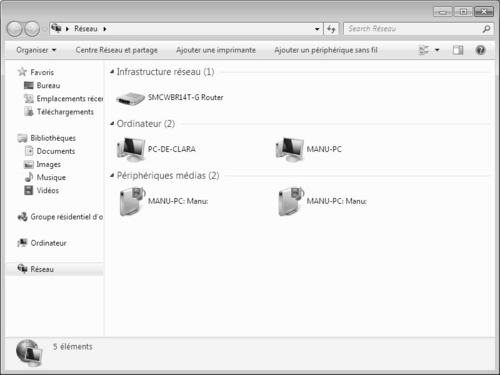
Task: Click the Téléchargements folder icon
Action: (x=29, y=111)
